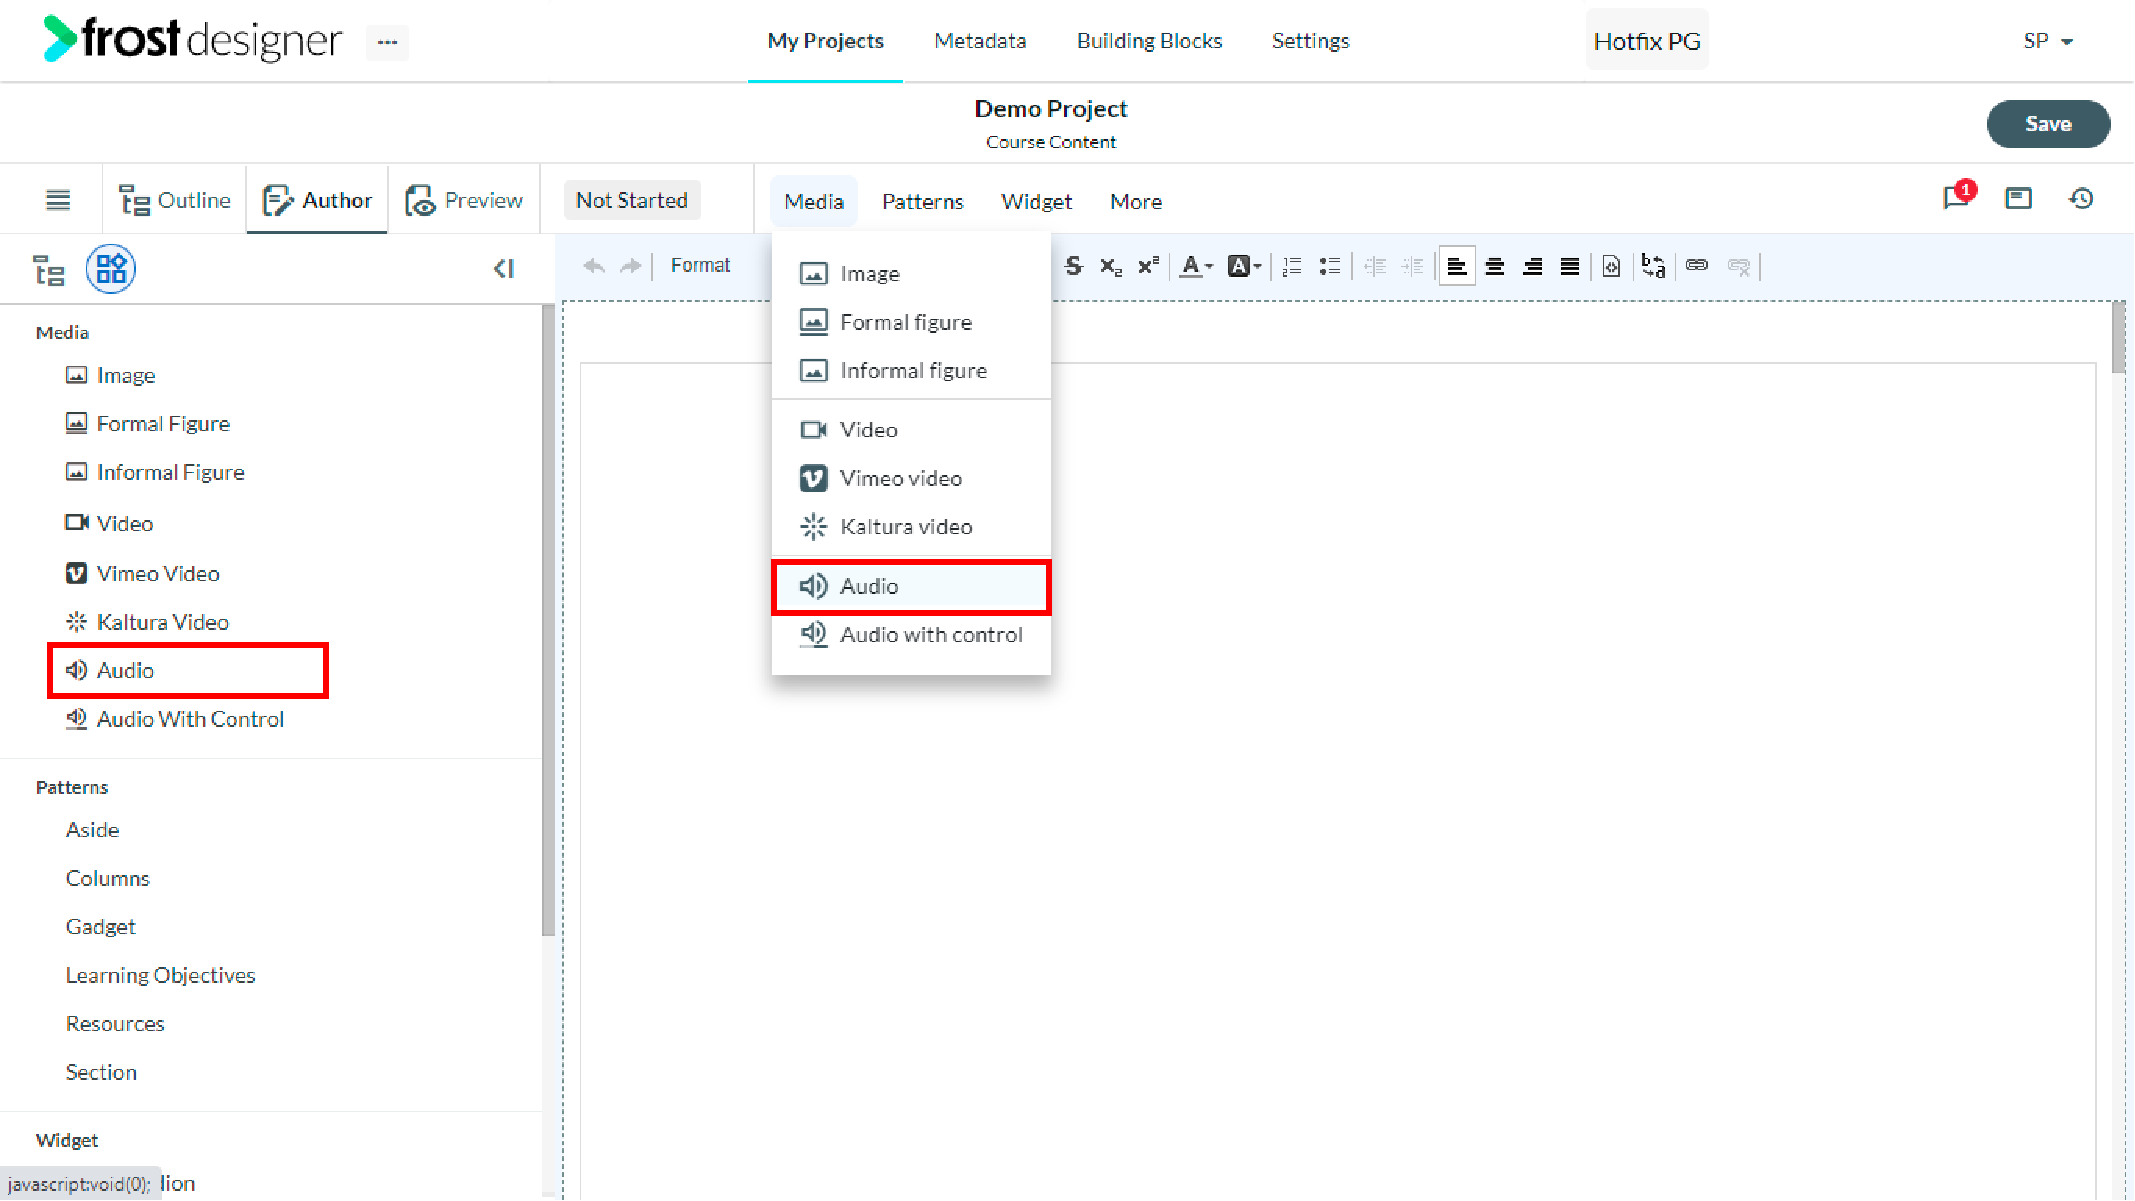Select the blocks grid view toggle
This screenshot has height=1201, width=2135.
pyautogui.click(x=111, y=269)
